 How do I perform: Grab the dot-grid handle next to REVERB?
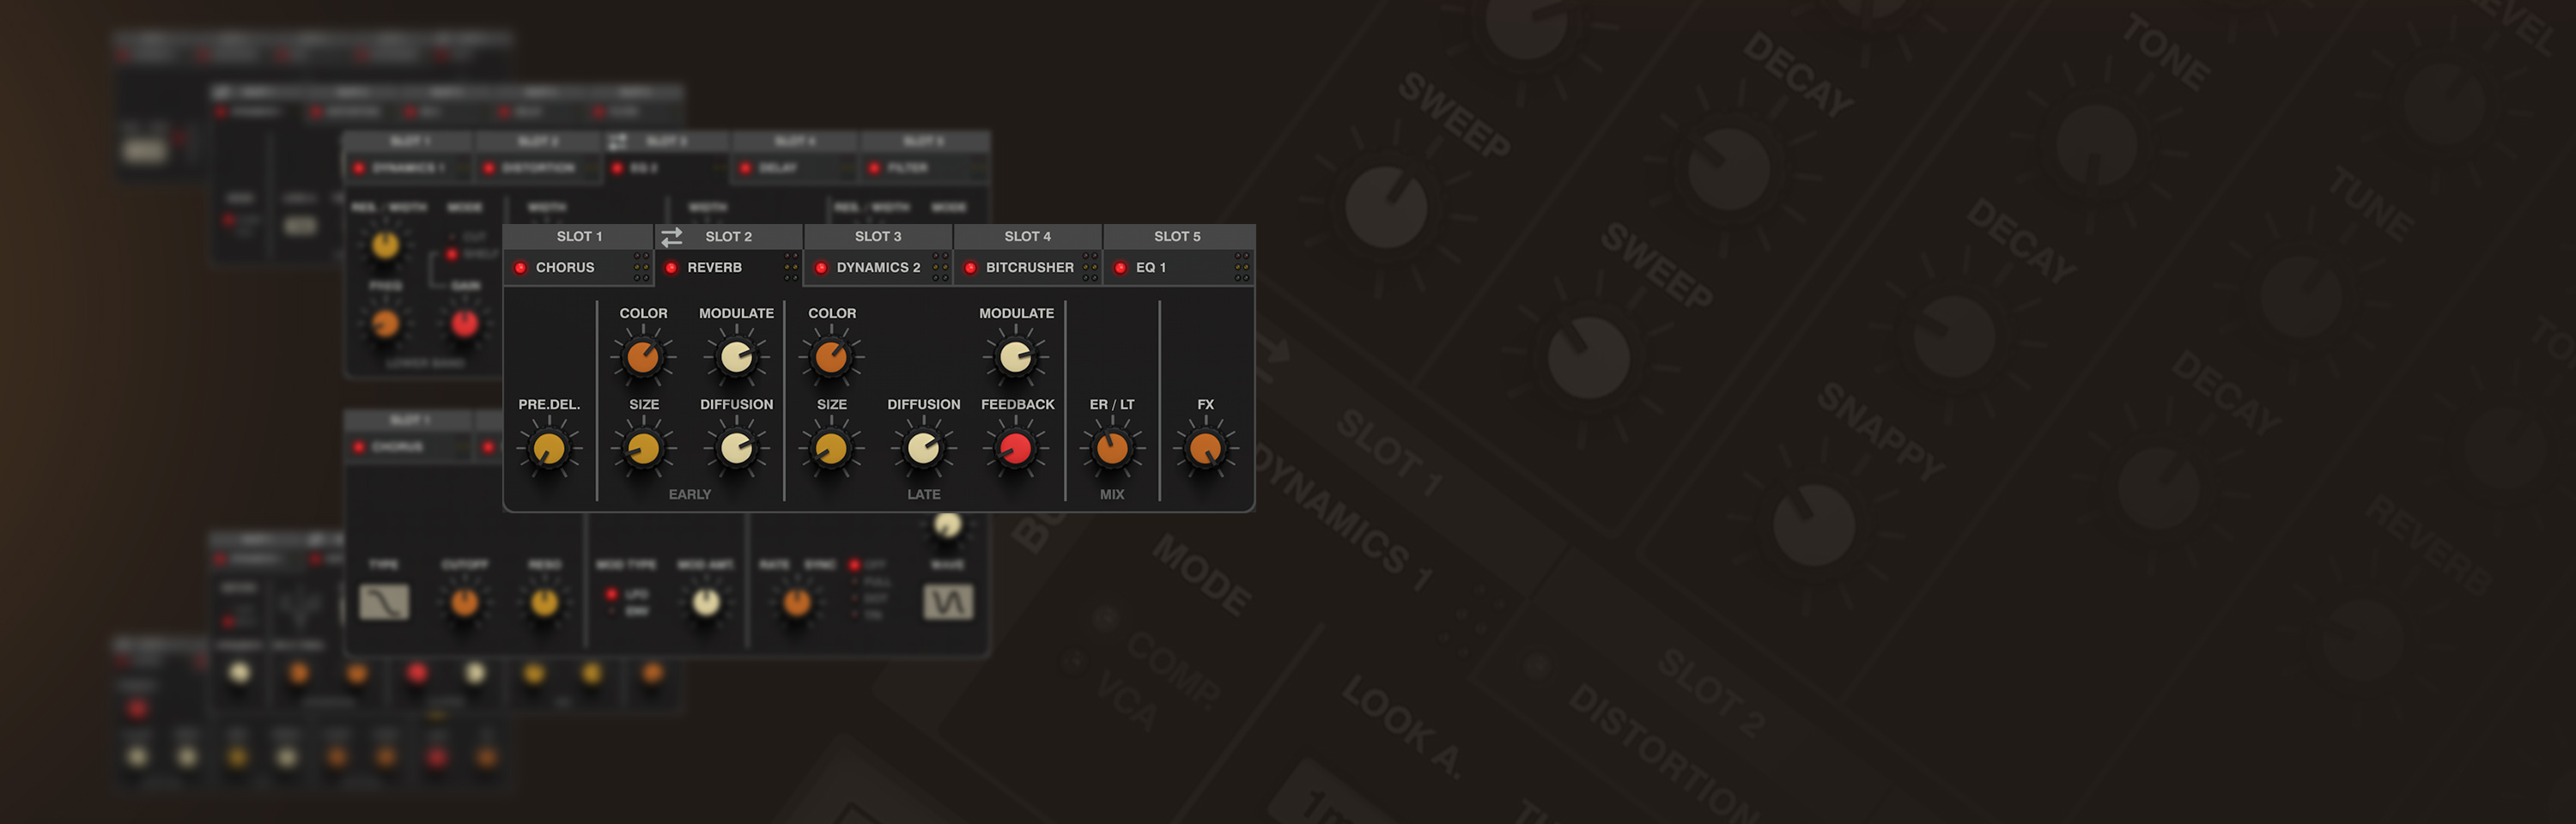(x=791, y=267)
